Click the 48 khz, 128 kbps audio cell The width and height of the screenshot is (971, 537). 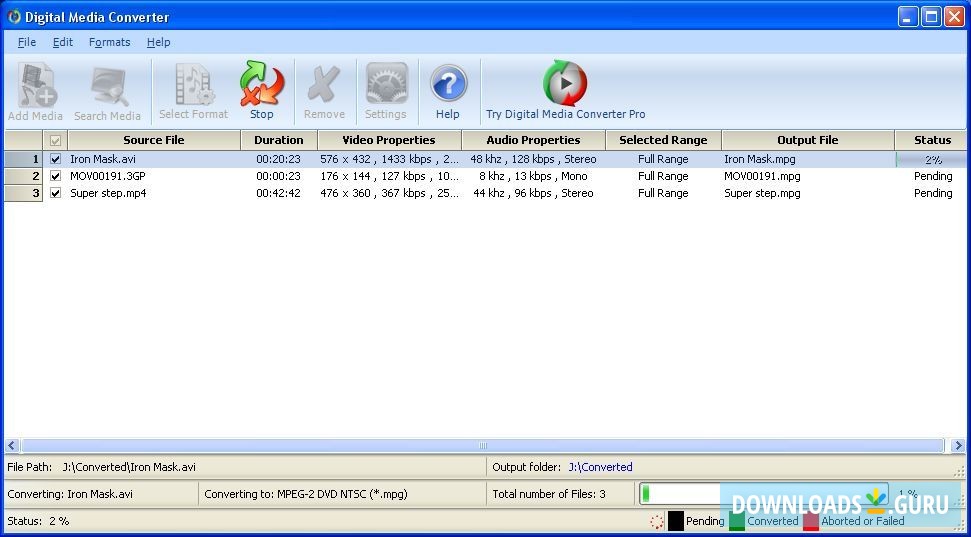click(x=533, y=159)
